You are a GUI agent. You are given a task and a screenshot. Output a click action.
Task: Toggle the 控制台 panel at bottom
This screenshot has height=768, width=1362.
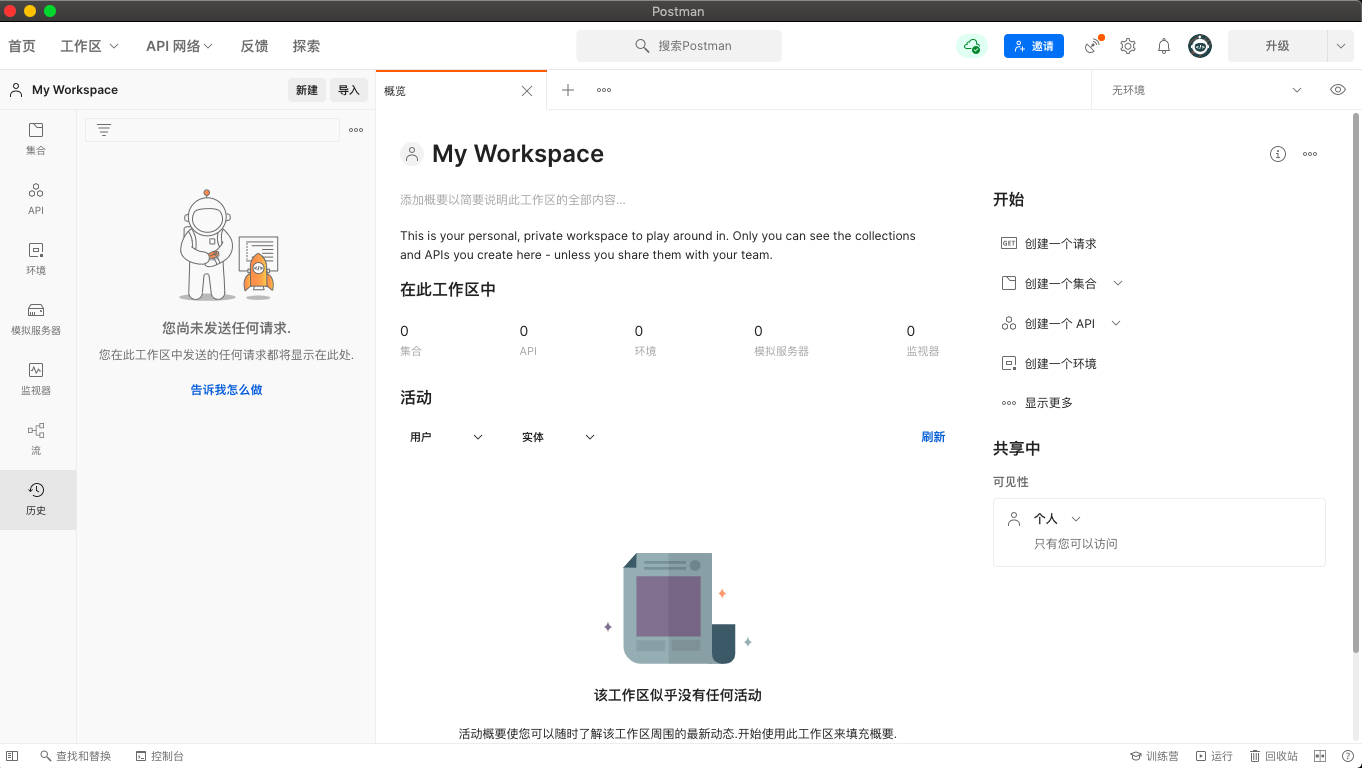(x=160, y=756)
